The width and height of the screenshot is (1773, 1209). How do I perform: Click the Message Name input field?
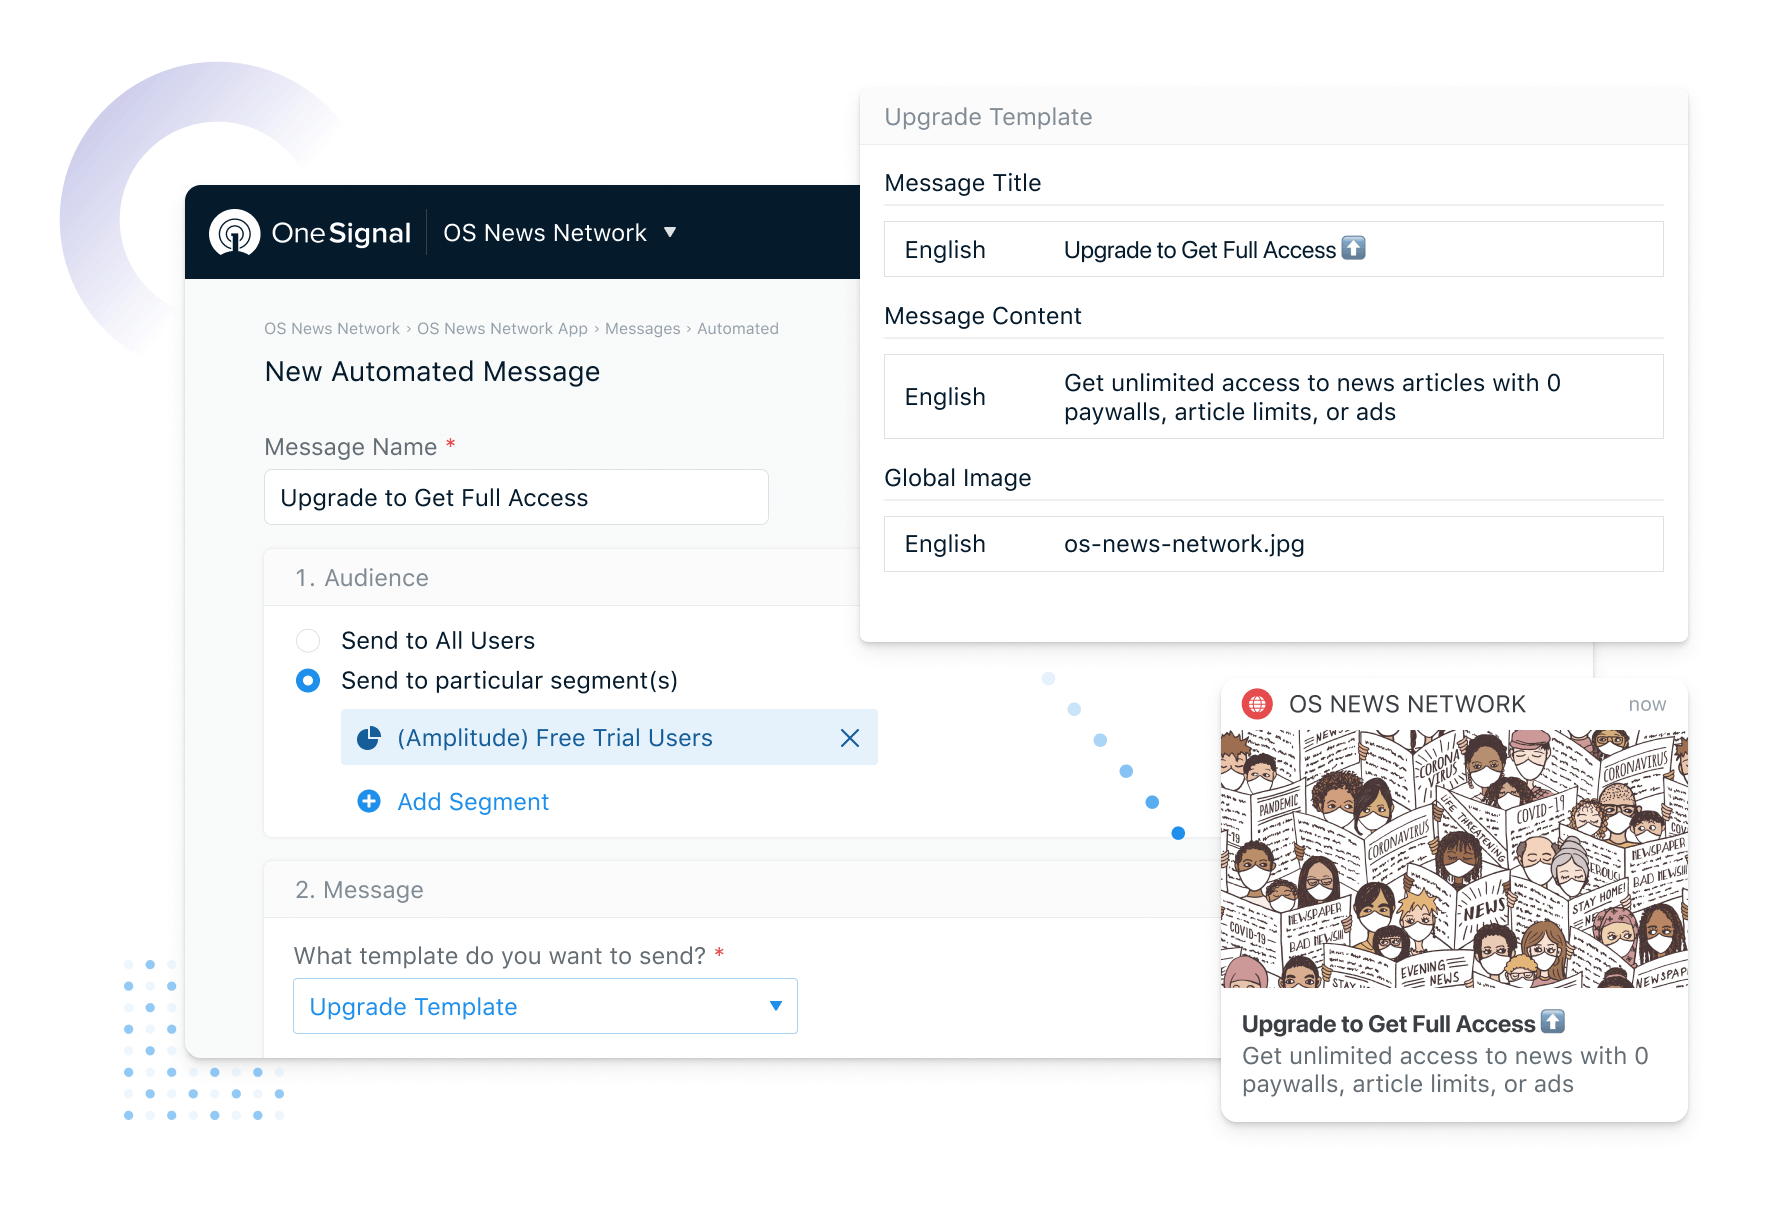pyautogui.click(x=516, y=497)
